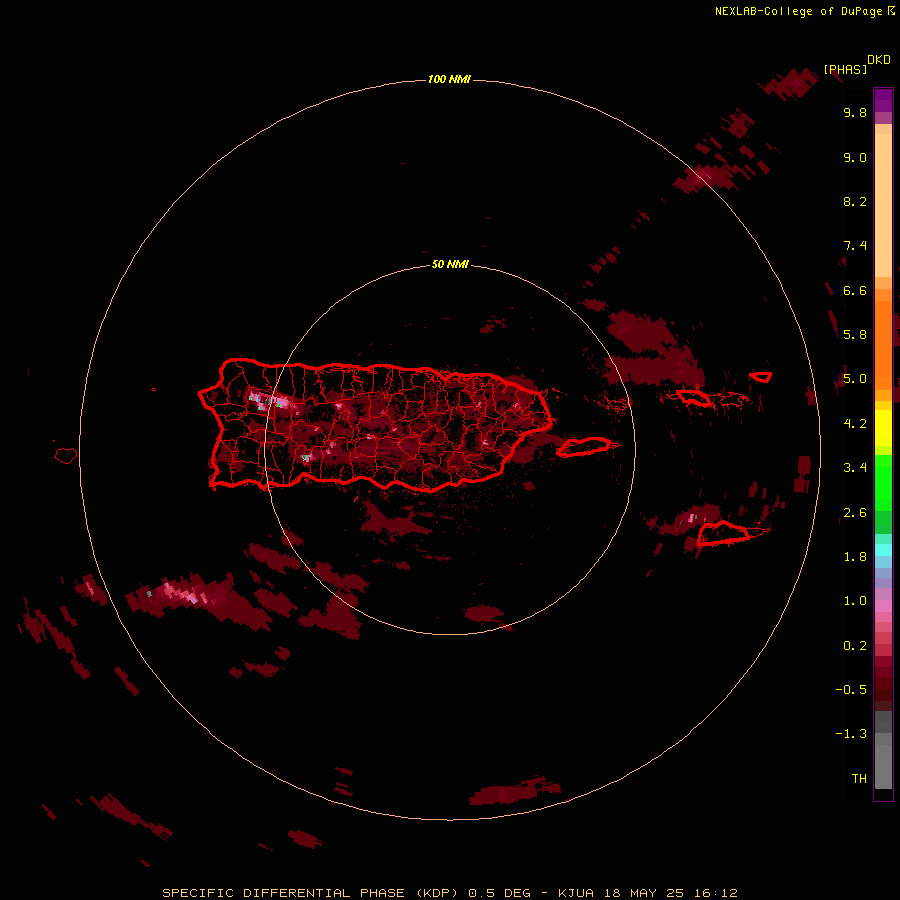The image size is (900, 900).
Task: Pick the purple segment of the color bar
Action: [883, 100]
